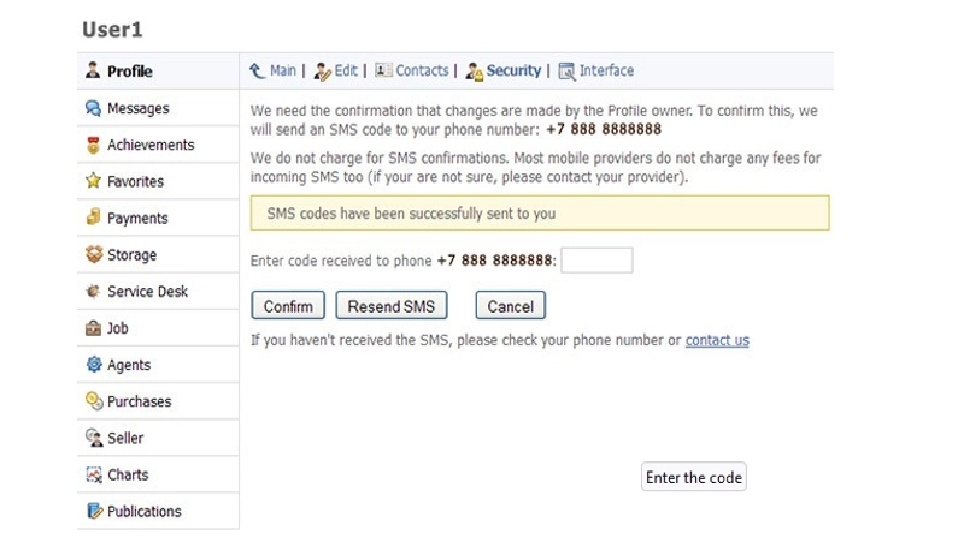Select the Favorites star icon
The height and width of the screenshot is (542, 964).
(x=93, y=181)
